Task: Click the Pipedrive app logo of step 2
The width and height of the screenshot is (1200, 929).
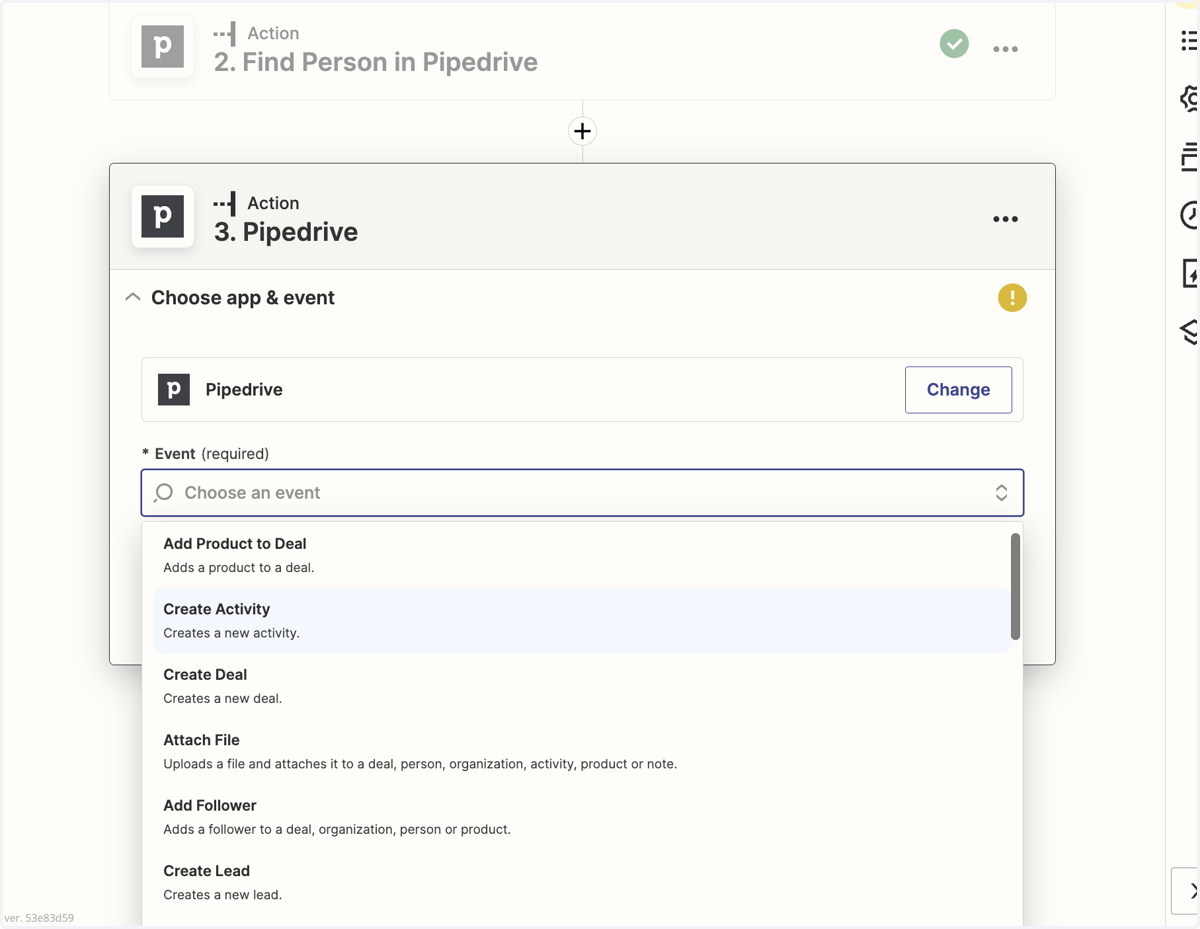Action: click(x=163, y=47)
